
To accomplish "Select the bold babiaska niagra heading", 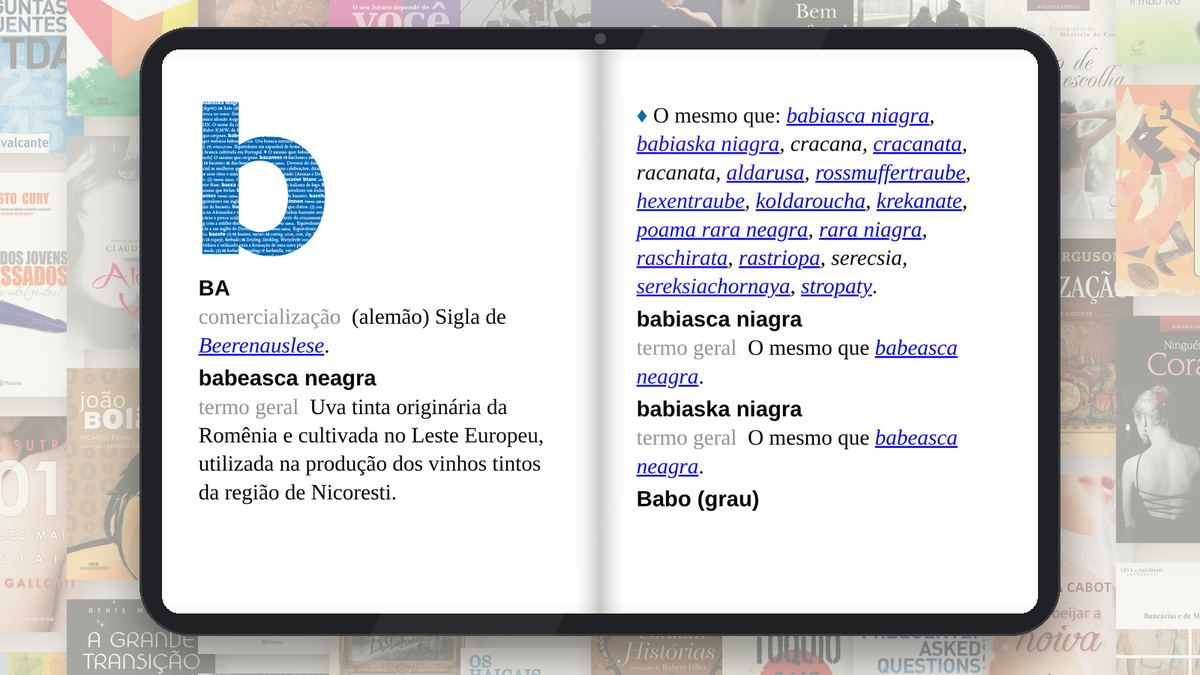I will click(720, 410).
